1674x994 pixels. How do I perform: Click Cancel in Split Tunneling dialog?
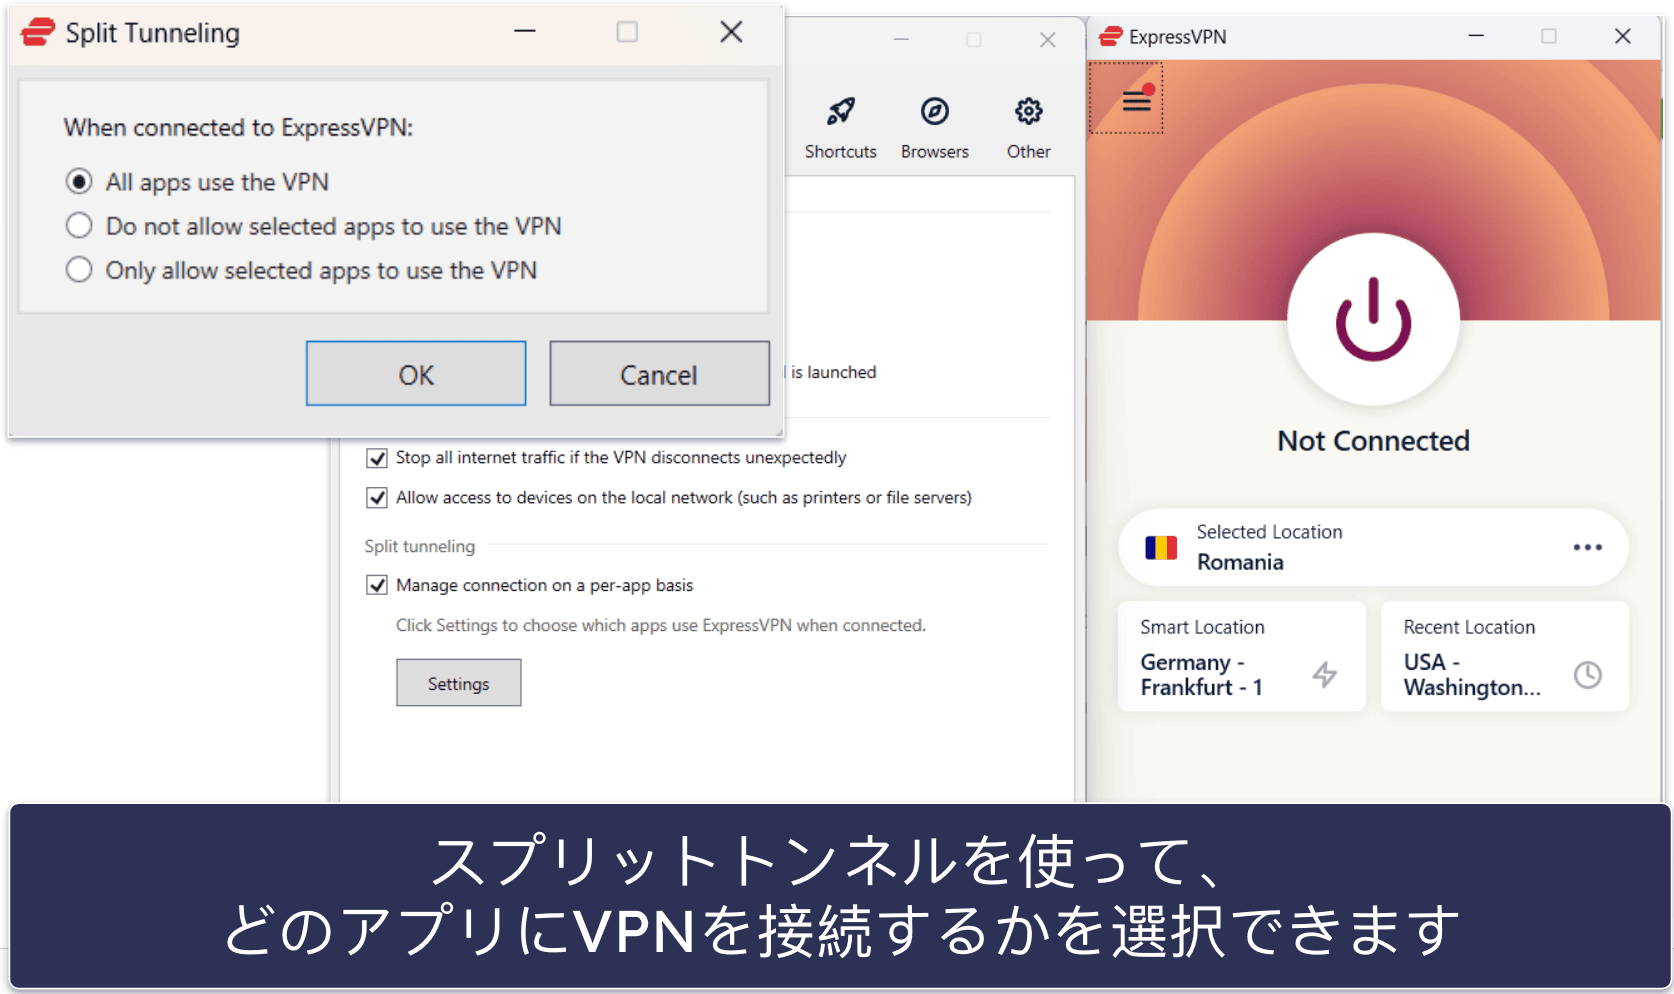point(659,374)
